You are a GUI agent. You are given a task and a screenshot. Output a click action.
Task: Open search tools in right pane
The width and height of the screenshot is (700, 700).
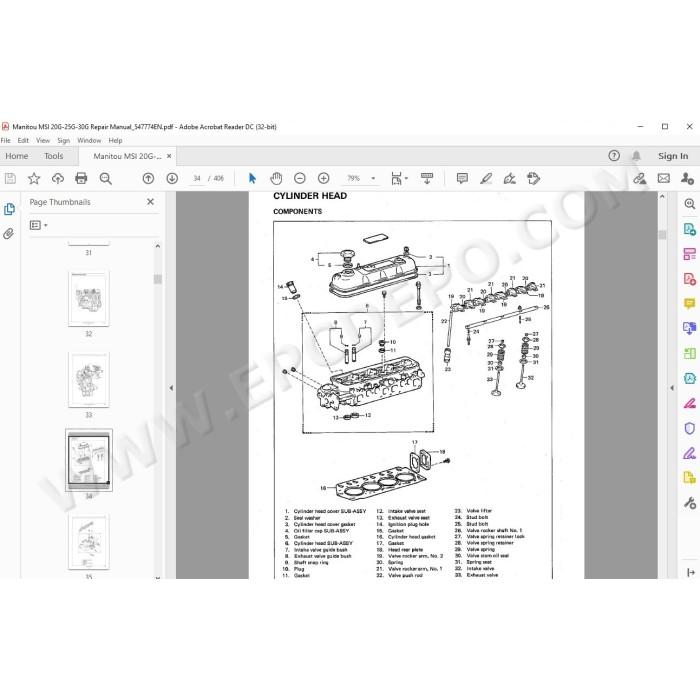pyautogui.click(x=690, y=204)
